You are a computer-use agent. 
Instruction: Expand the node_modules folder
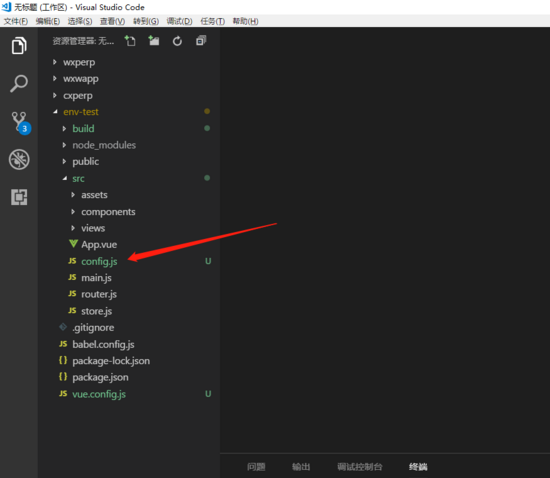tap(104, 145)
